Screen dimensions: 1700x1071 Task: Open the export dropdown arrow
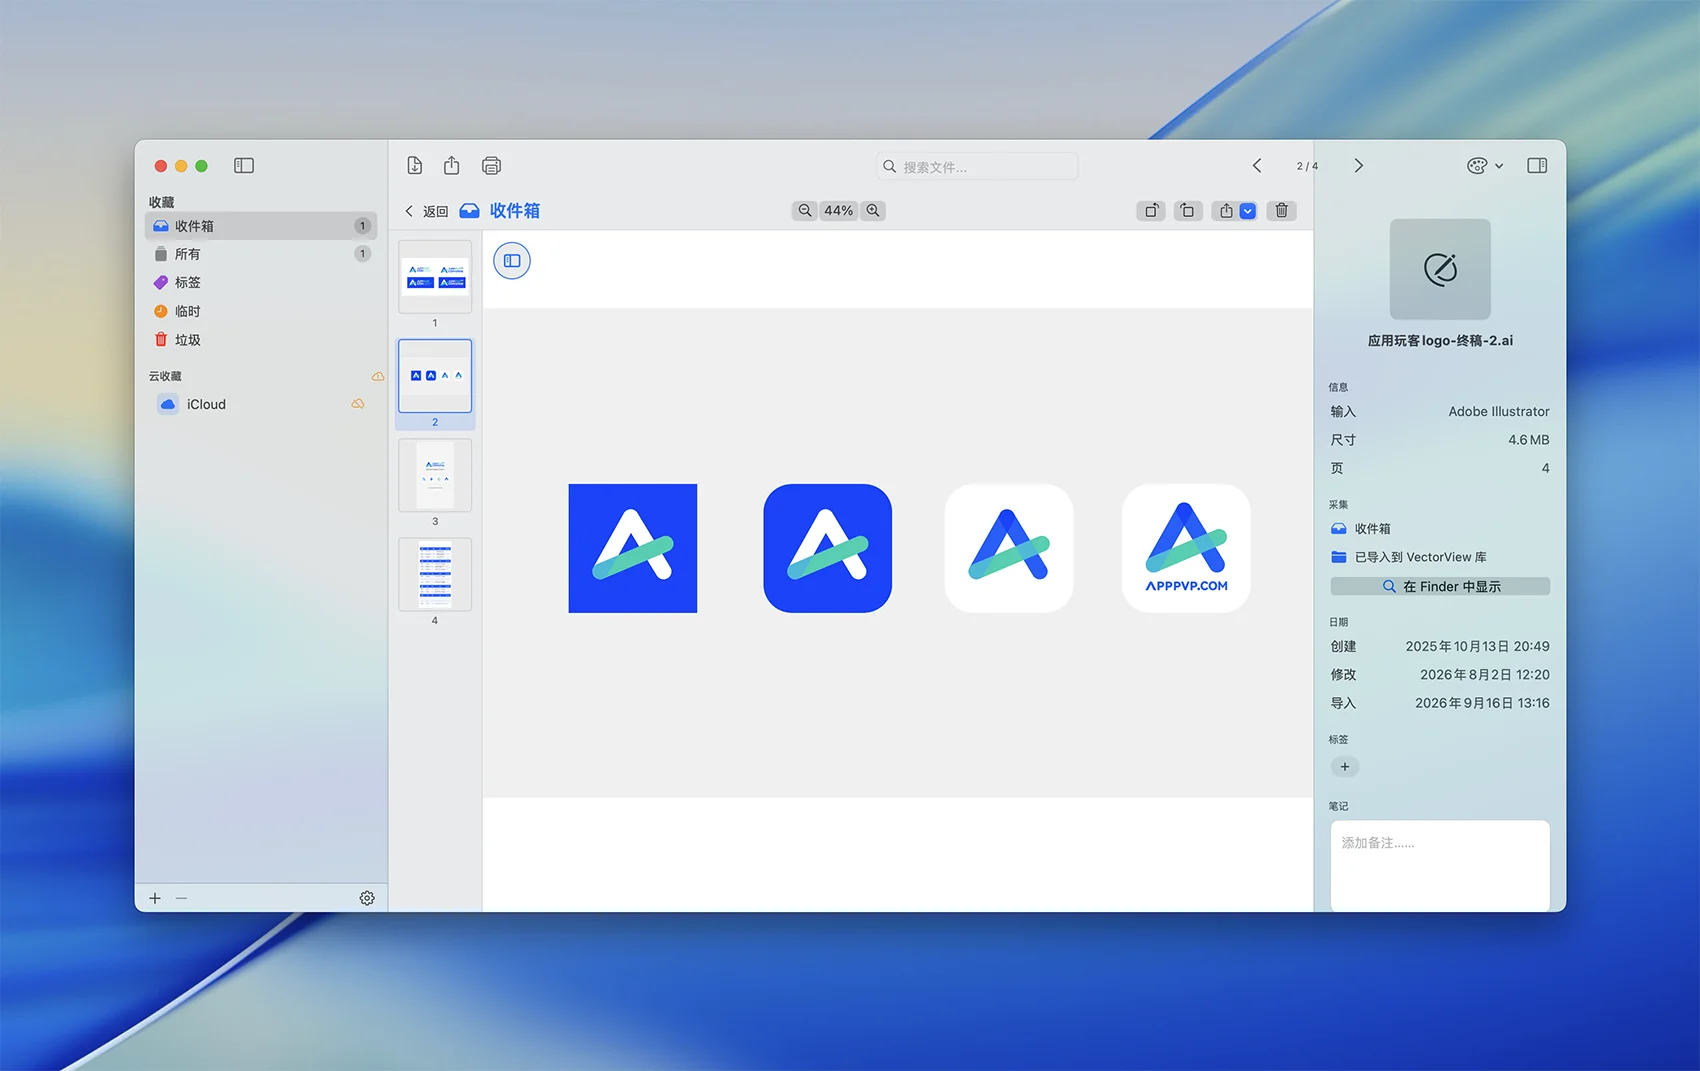(x=1247, y=211)
